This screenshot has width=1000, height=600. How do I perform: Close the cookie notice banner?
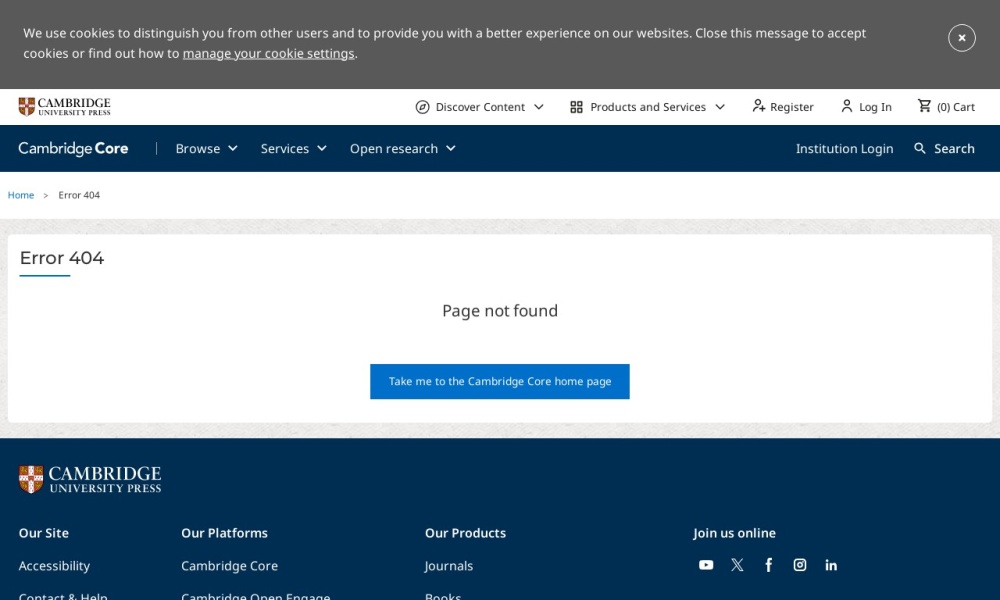coord(961,38)
